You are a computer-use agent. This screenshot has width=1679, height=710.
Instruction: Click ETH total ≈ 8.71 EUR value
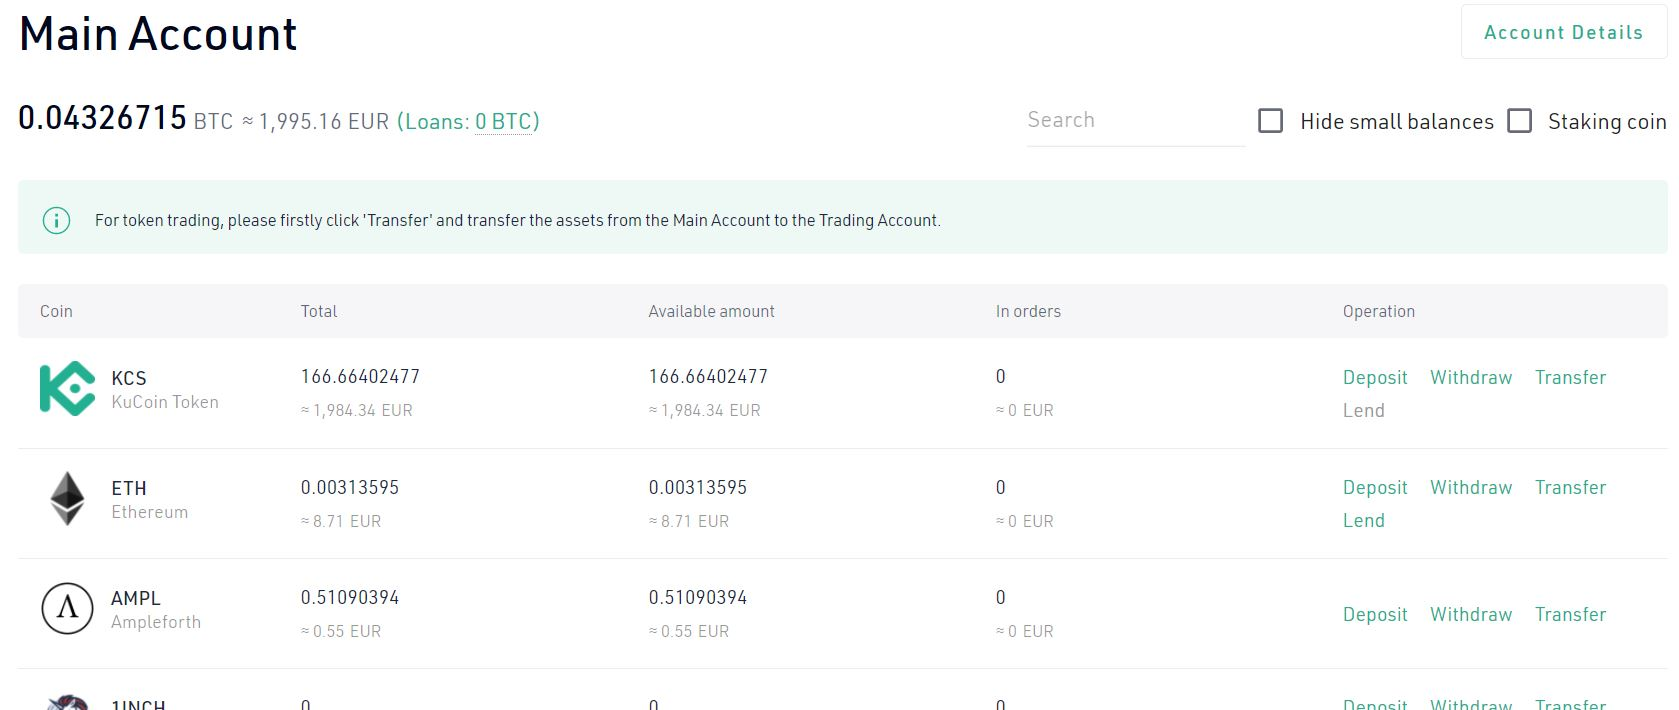pos(341,521)
